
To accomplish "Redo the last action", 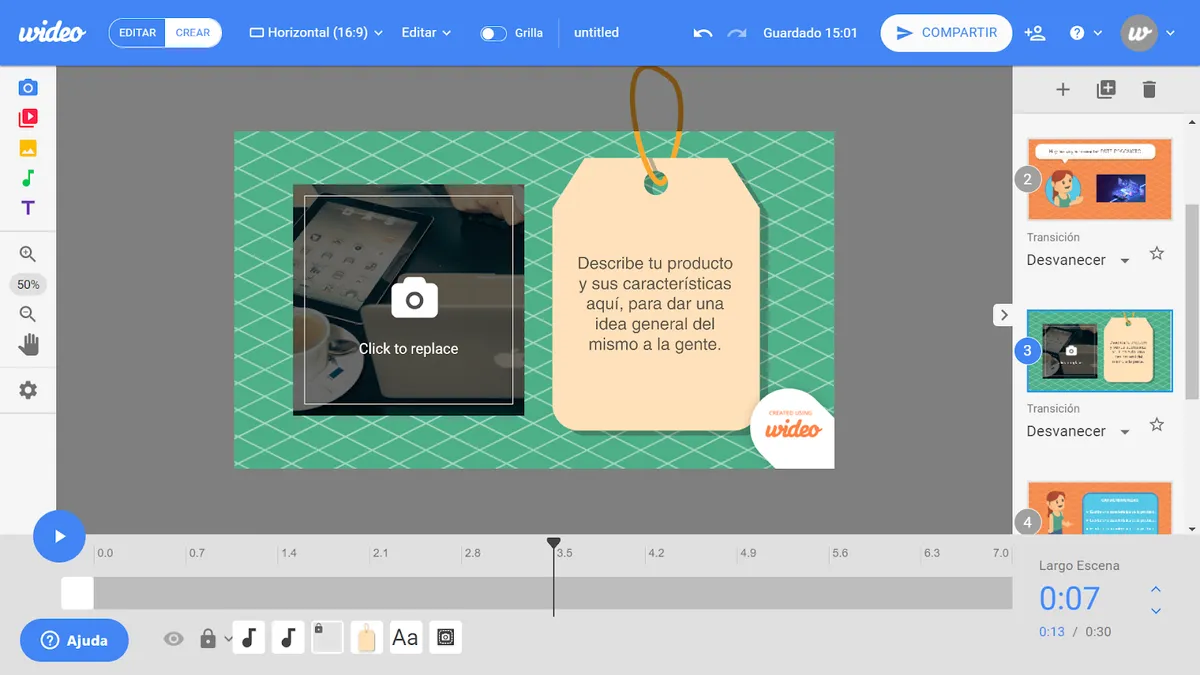I will (x=737, y=33).
